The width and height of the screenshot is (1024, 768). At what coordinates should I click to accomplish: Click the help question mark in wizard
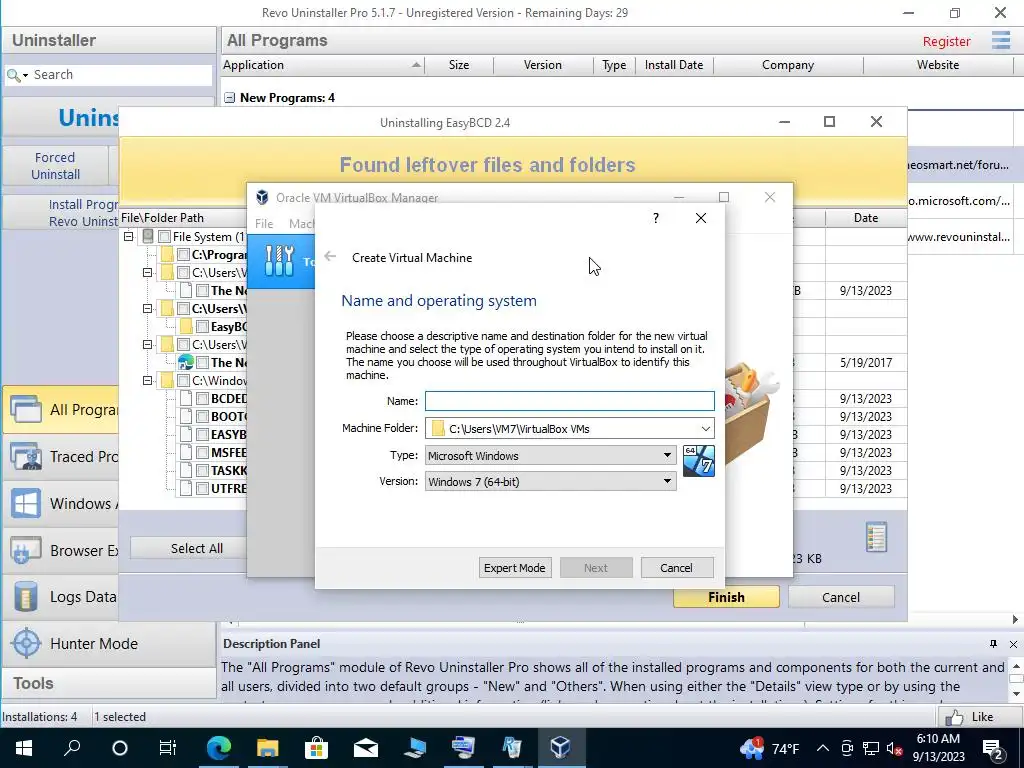point(656,218)
